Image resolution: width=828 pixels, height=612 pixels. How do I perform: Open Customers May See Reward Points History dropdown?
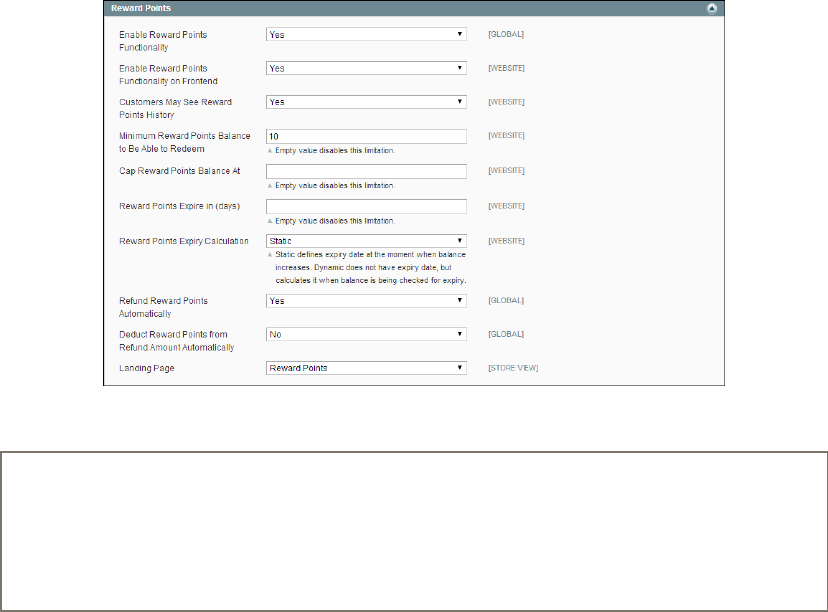click(366, 102)
